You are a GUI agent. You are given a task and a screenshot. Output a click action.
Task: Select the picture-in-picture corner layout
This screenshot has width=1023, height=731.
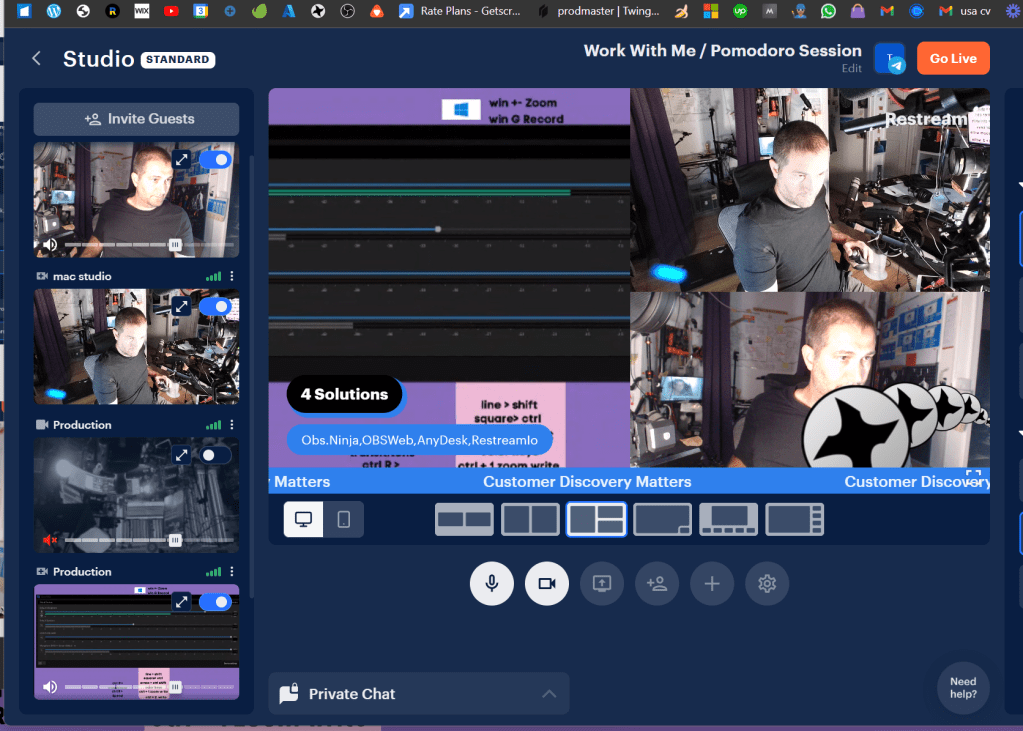tap(662, 520)
